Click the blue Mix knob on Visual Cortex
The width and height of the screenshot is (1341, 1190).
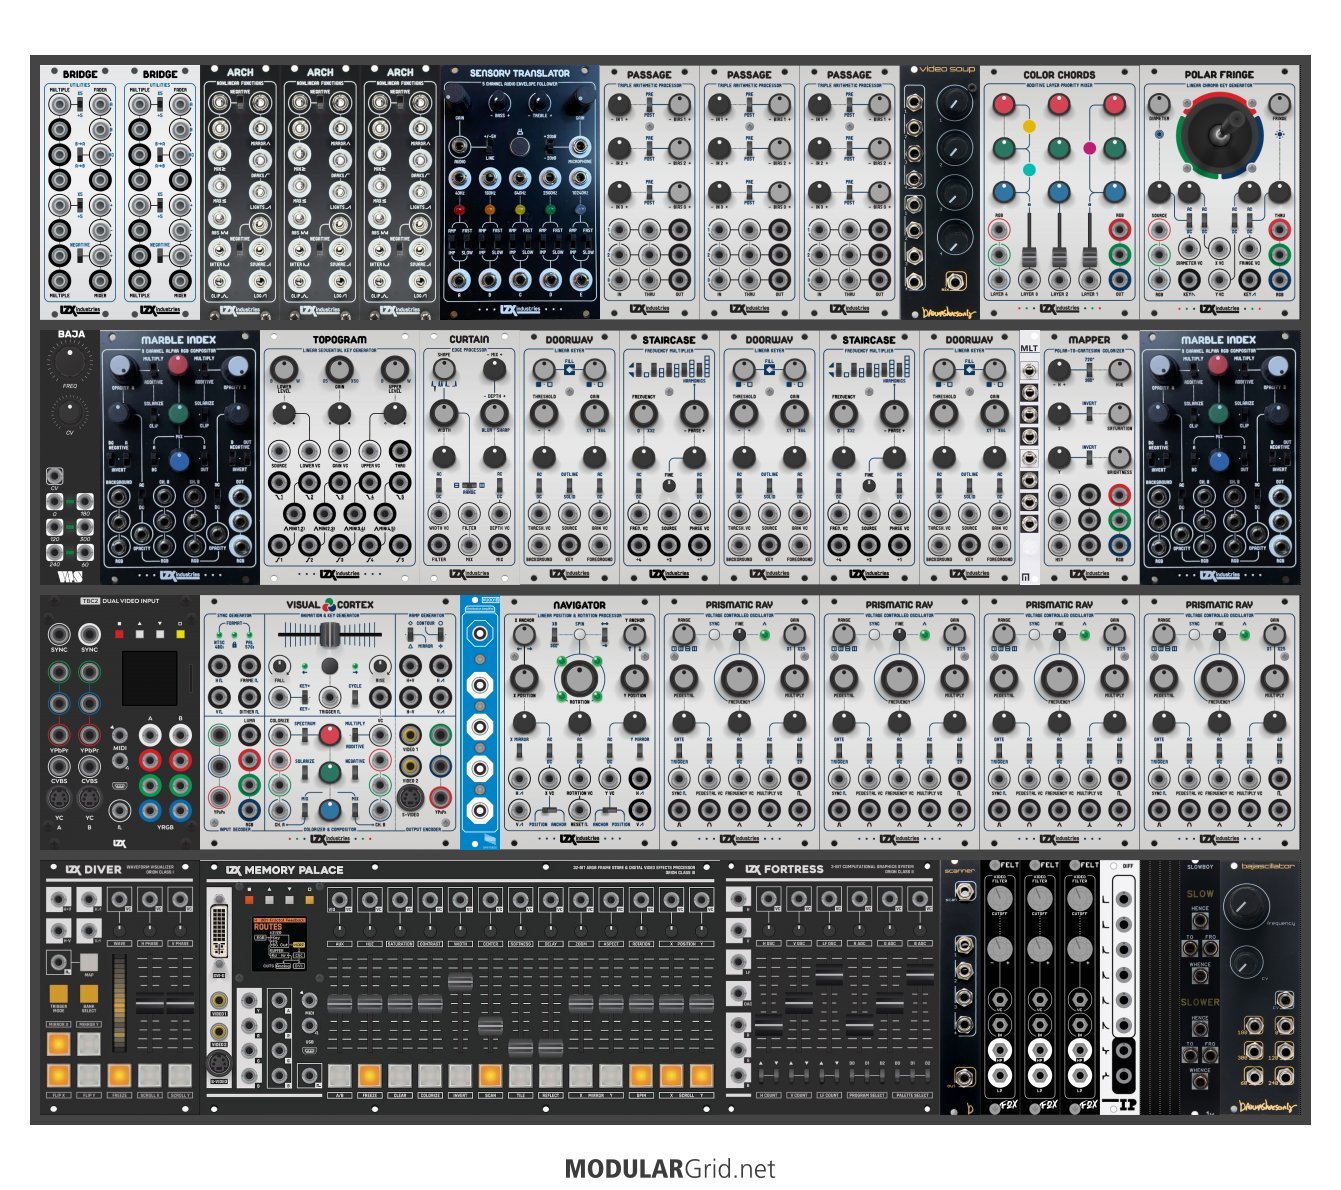[329, 810]
